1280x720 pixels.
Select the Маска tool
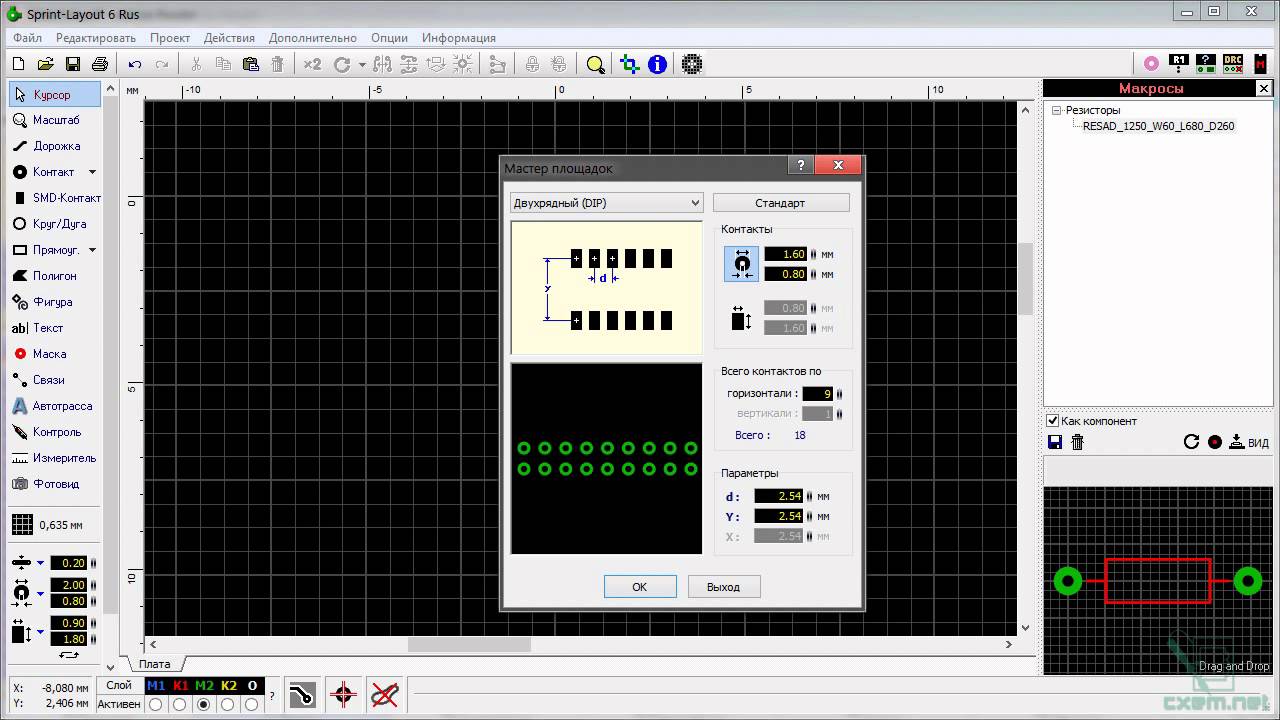(x=55, y=354)
